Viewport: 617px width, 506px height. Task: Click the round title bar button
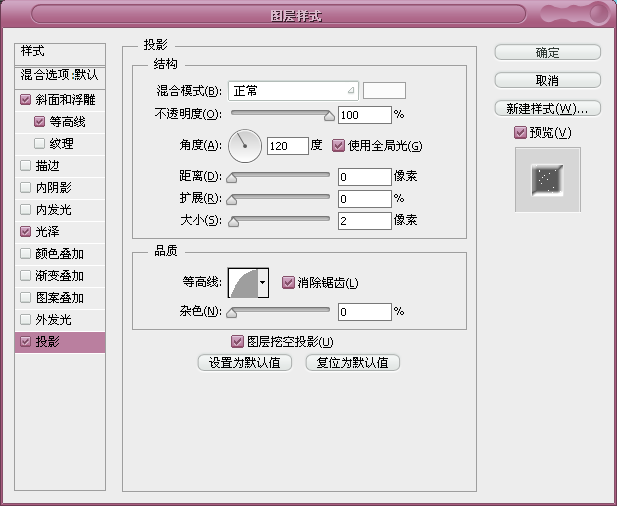pyautogui.click(x=599, y=13)
